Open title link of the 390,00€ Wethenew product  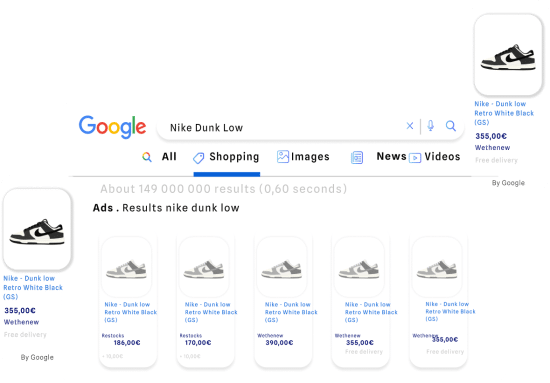point(291,312)
